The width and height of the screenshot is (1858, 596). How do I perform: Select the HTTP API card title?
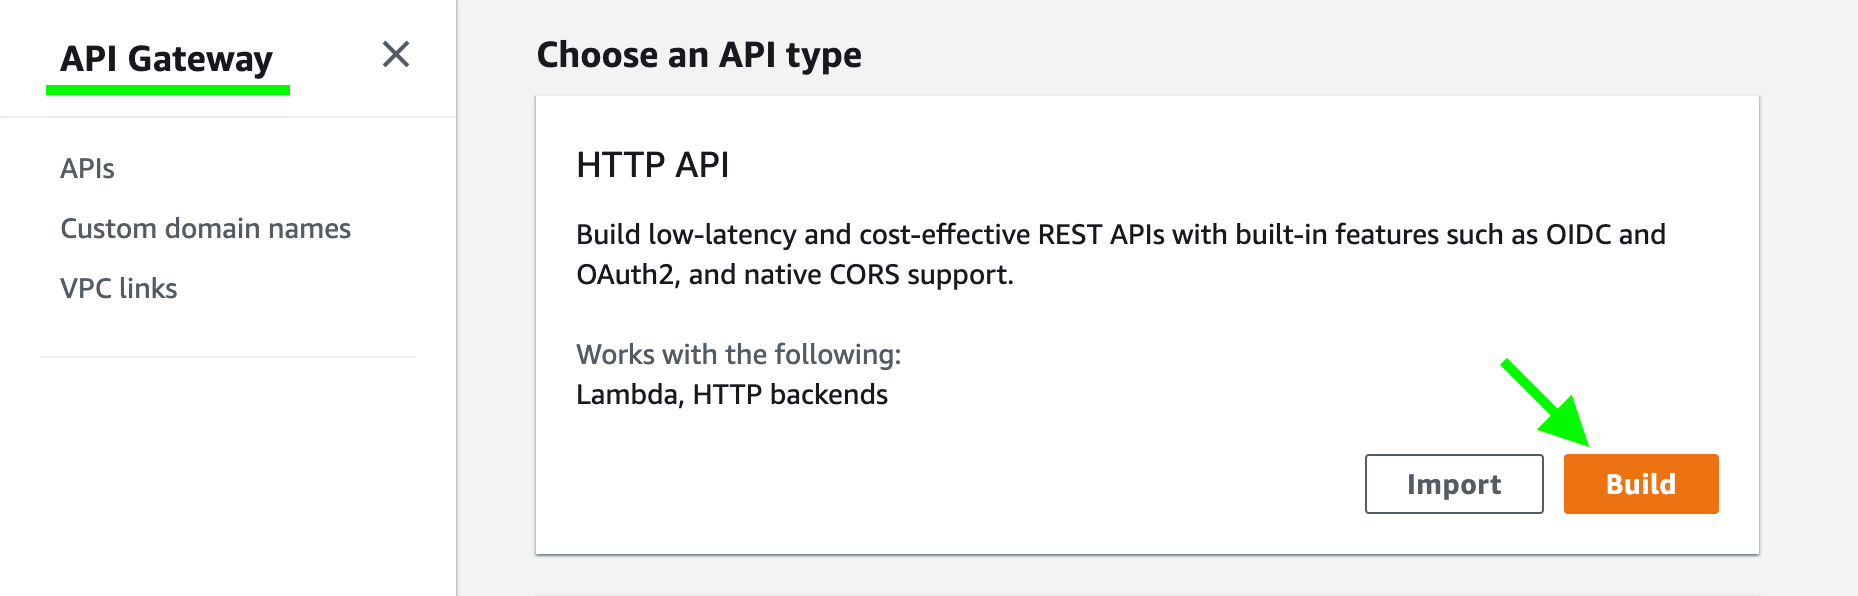(653, 165)
